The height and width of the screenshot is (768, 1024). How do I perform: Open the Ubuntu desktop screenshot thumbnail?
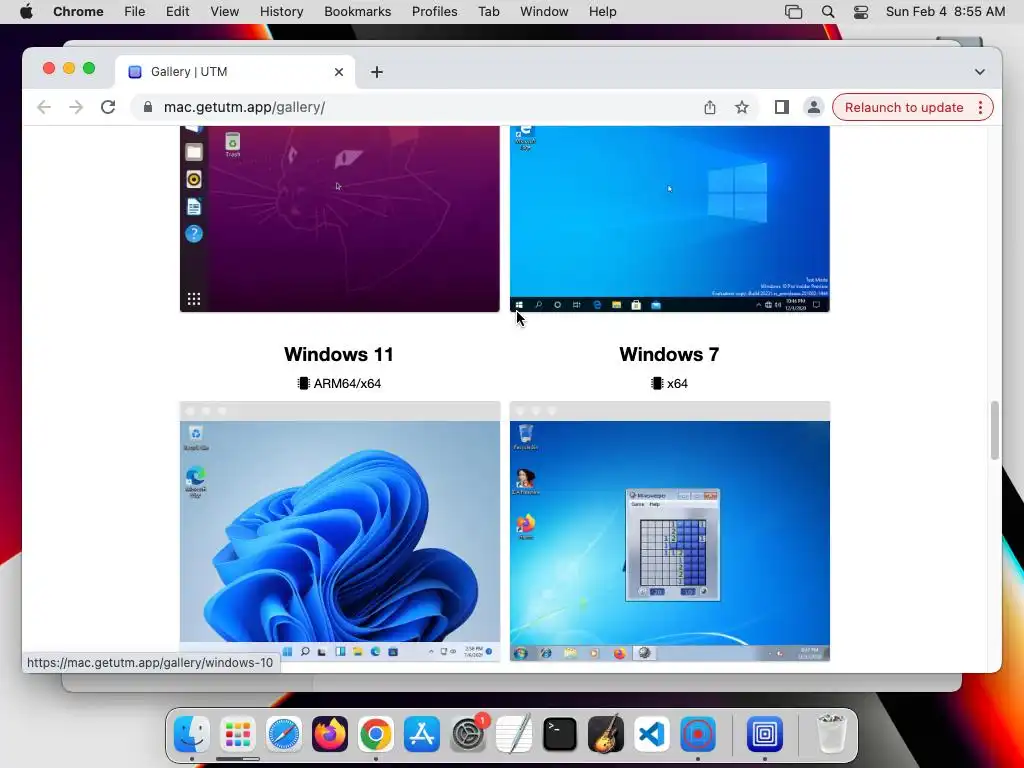pos(340,219)
